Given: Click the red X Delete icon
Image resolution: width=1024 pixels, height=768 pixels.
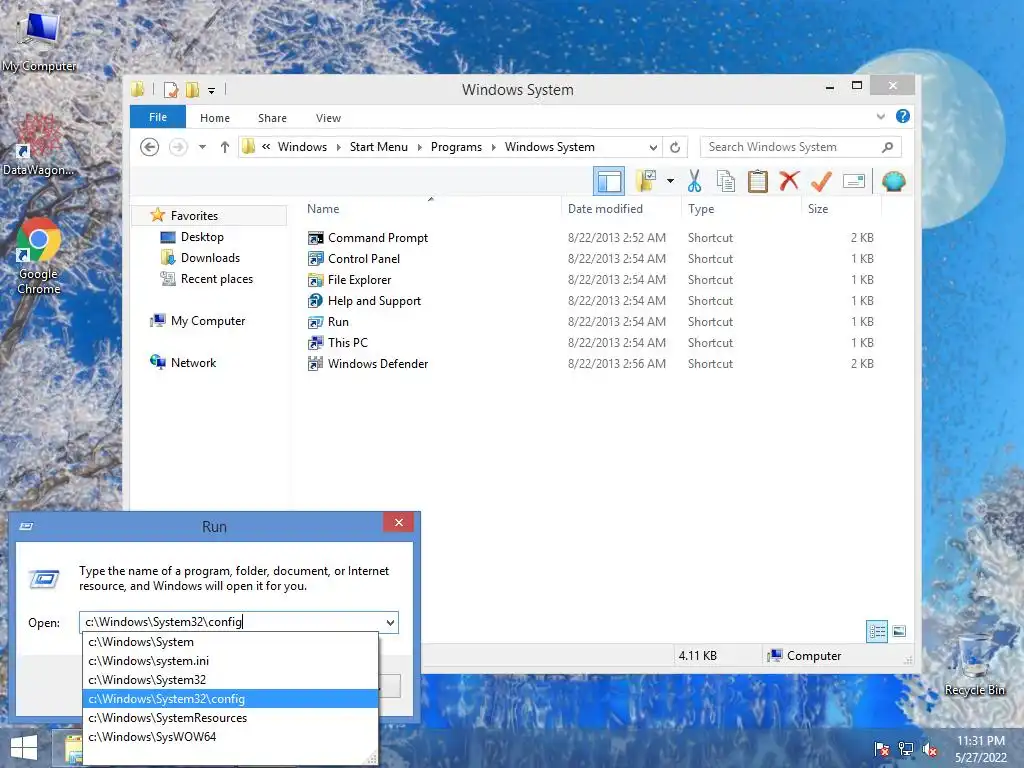Looking at the screenshot, I should pyautogui.click(x=789, y=180).
